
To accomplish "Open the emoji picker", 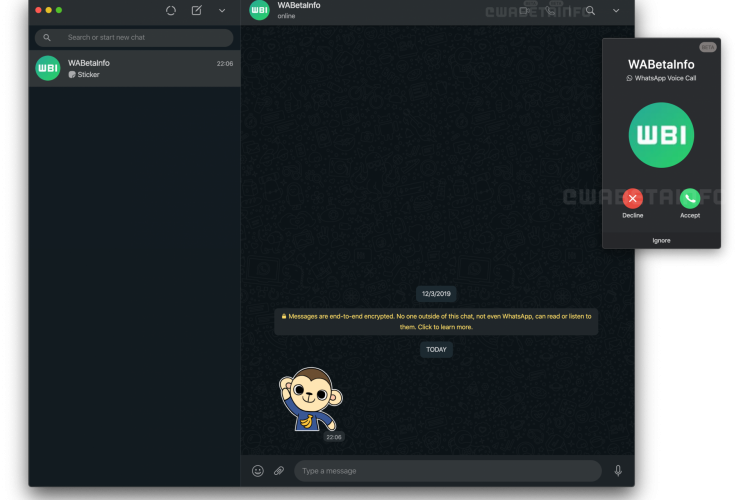I will [257, 471].
